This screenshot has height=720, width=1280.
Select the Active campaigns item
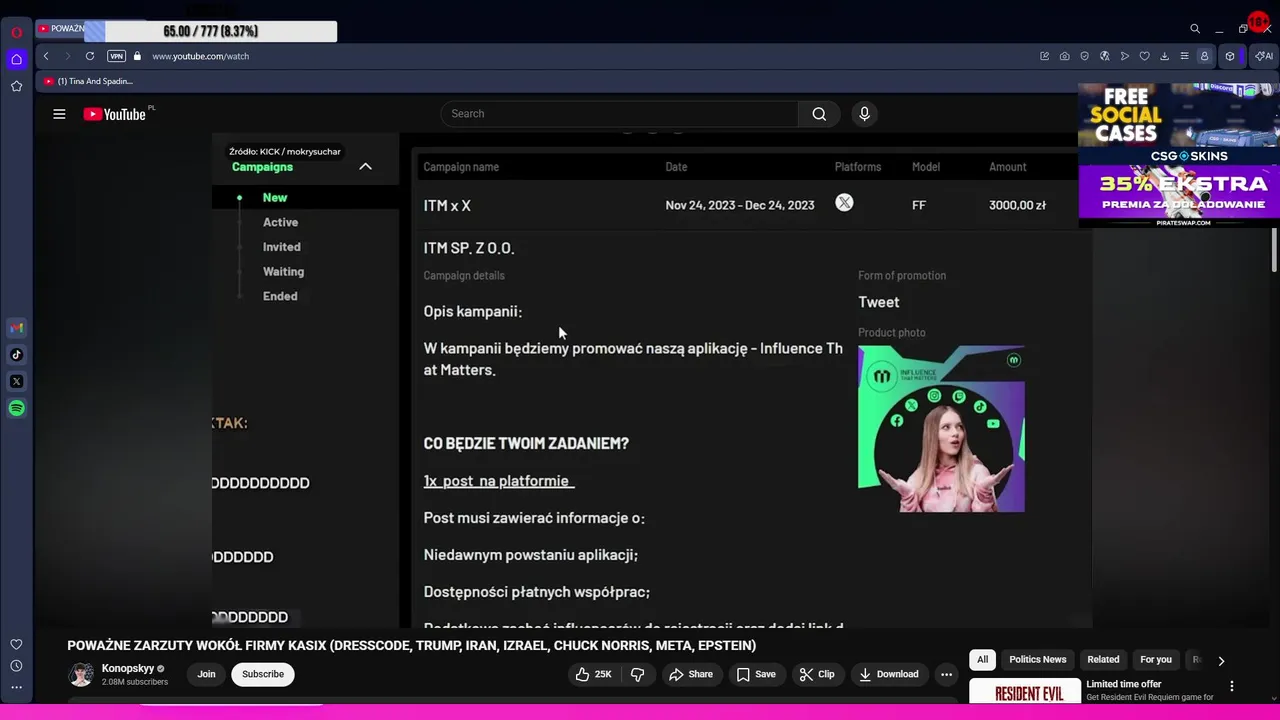[x=280, y=222]
